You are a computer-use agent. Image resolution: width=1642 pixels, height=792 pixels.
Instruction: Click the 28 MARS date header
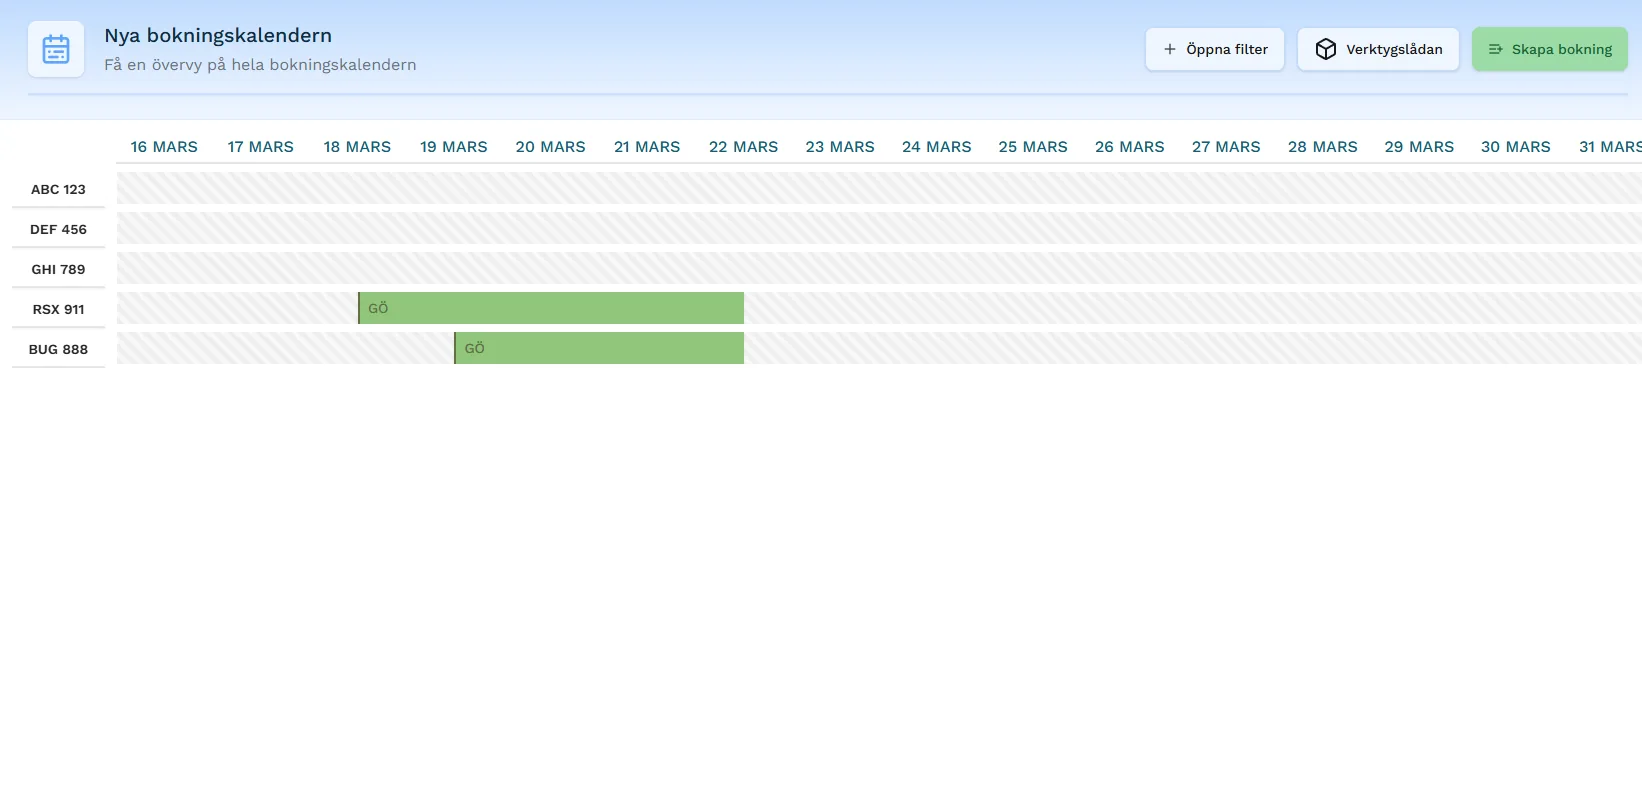(x=1322, y=146)
